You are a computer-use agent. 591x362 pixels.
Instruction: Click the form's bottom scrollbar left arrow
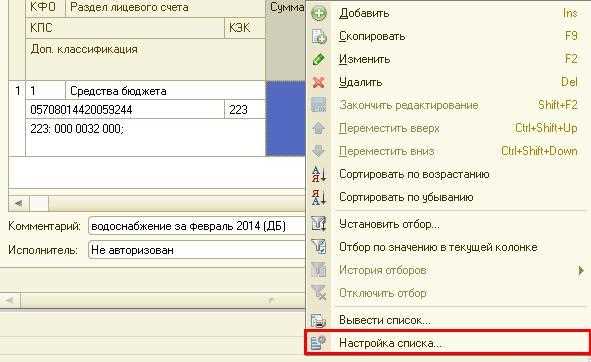tap(10, 301)
